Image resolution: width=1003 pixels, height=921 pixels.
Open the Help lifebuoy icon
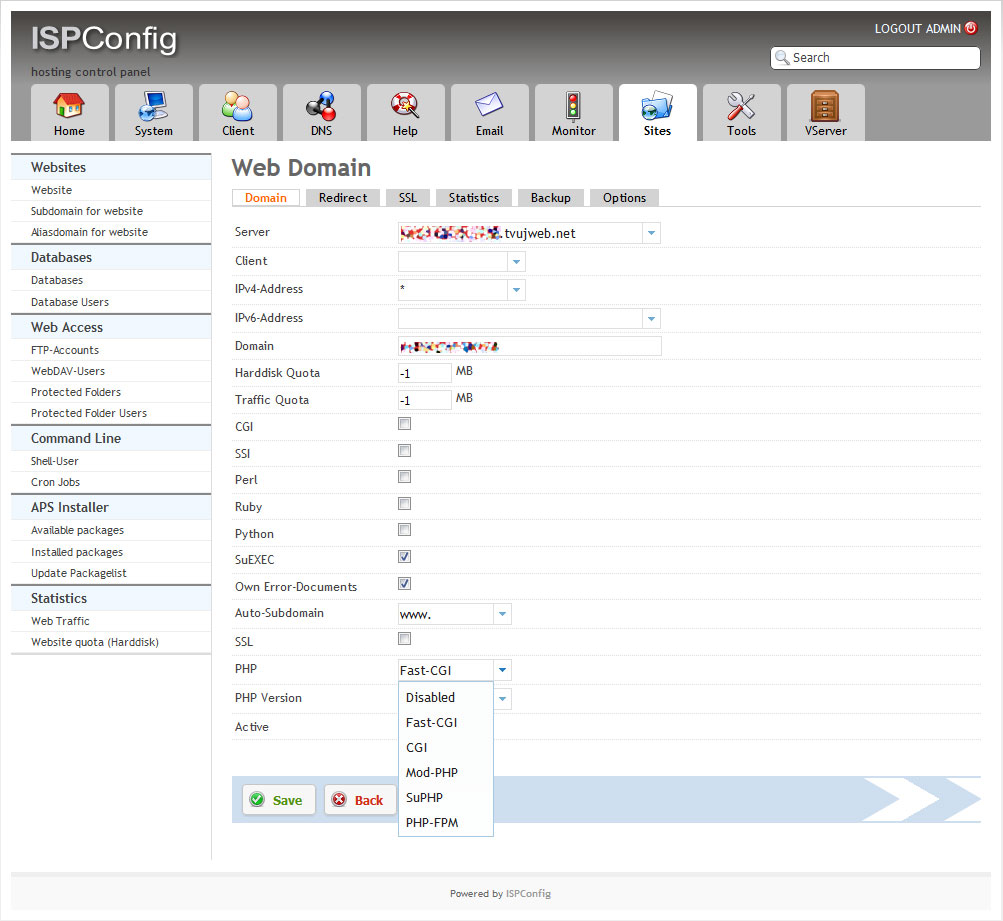click(405, 105)
